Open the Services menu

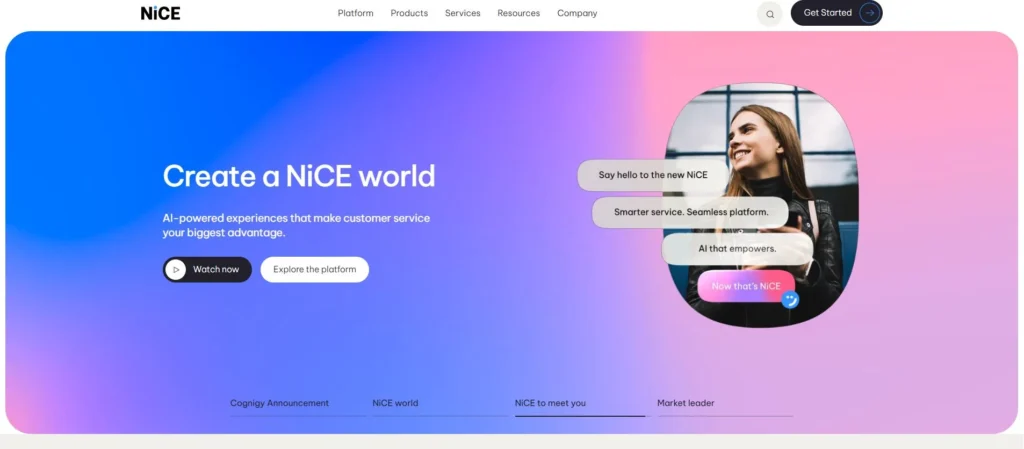tap(462, 13)
